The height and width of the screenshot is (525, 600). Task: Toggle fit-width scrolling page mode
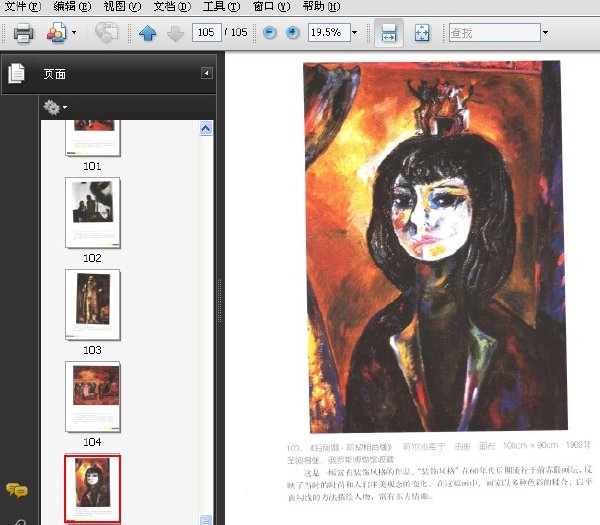click(389, 33)
